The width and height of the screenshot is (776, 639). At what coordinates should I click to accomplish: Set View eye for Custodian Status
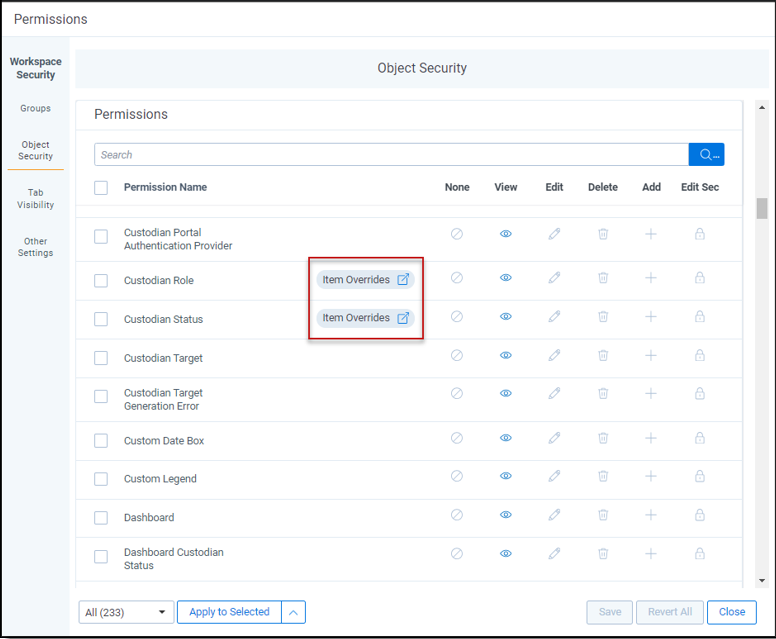(505, 316)
